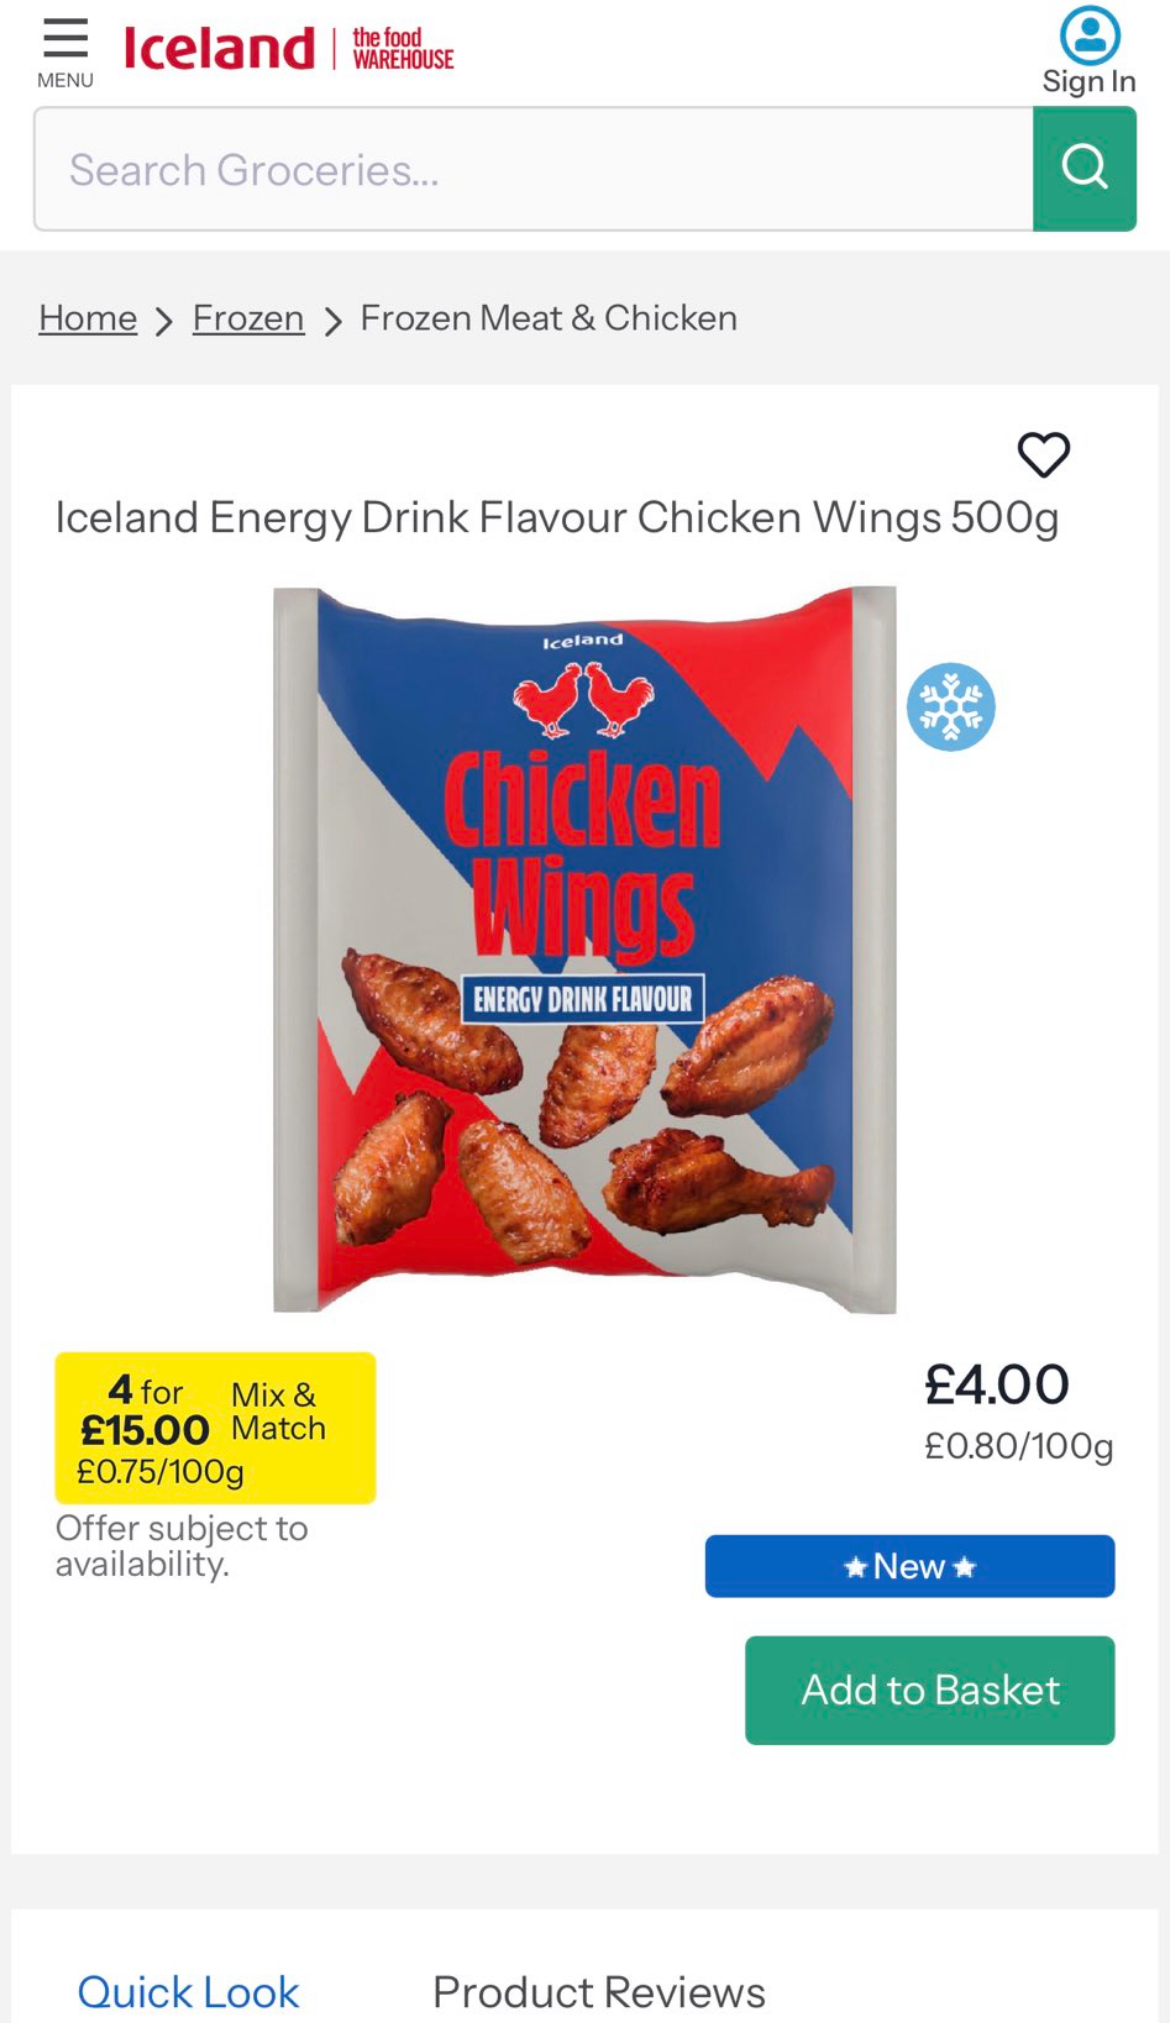Switch to the Quick Look tab
1170x2023 pixels.
point(188,1992)
